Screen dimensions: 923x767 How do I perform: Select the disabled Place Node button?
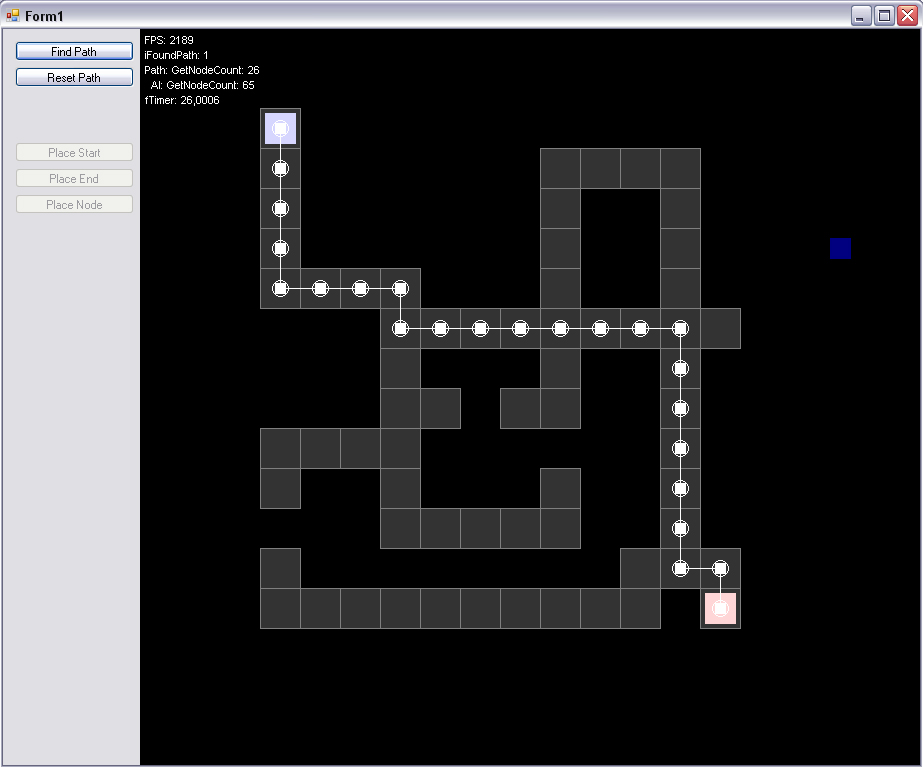74,204
